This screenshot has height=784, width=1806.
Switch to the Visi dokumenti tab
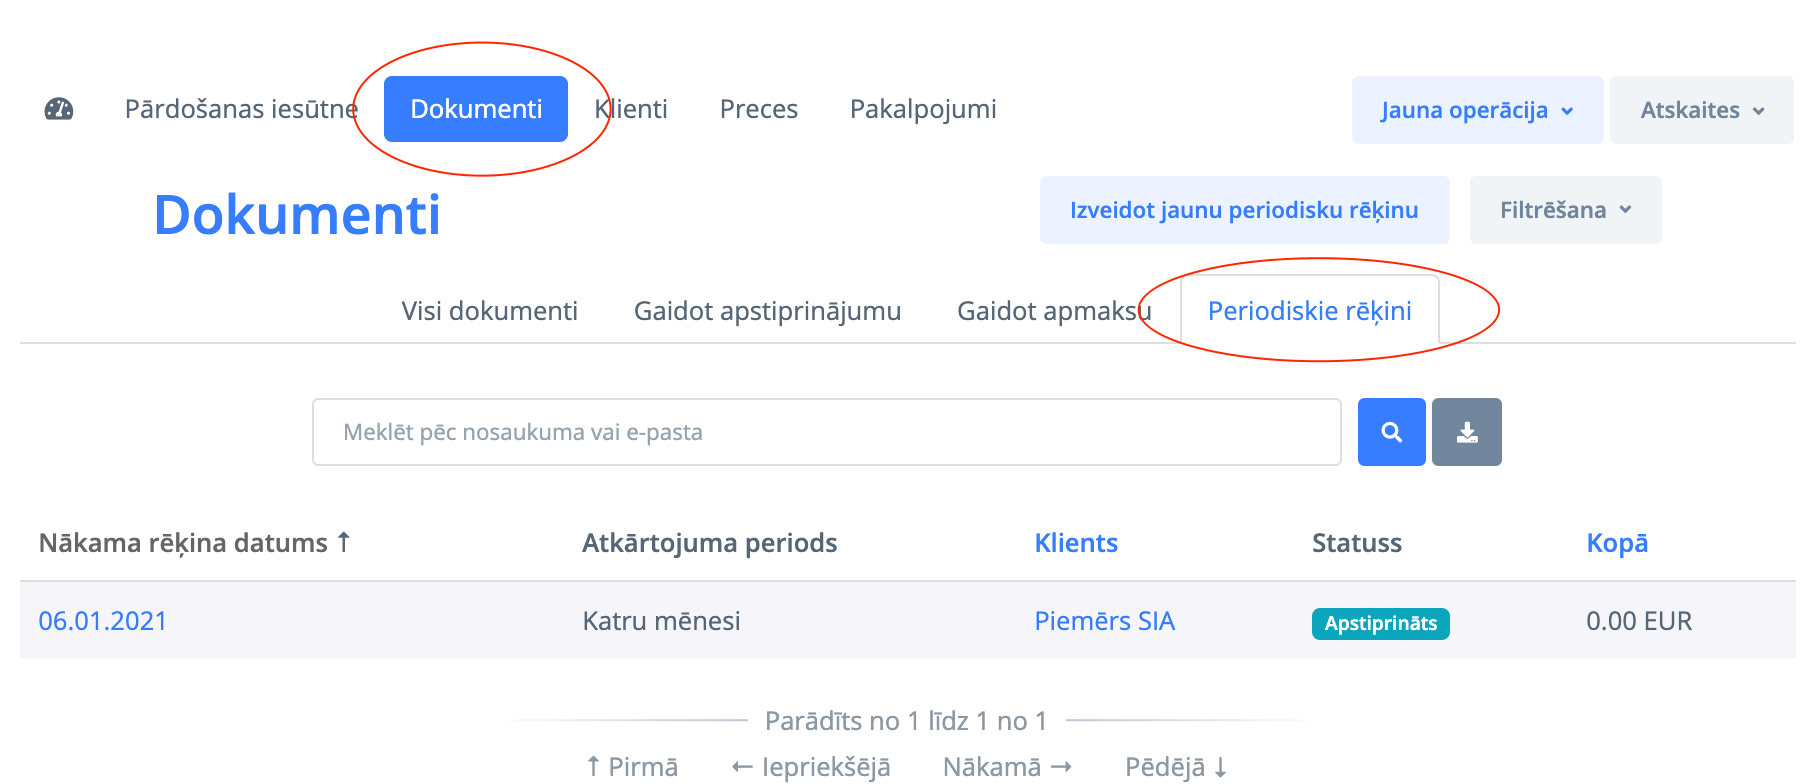tap(489, 311)
